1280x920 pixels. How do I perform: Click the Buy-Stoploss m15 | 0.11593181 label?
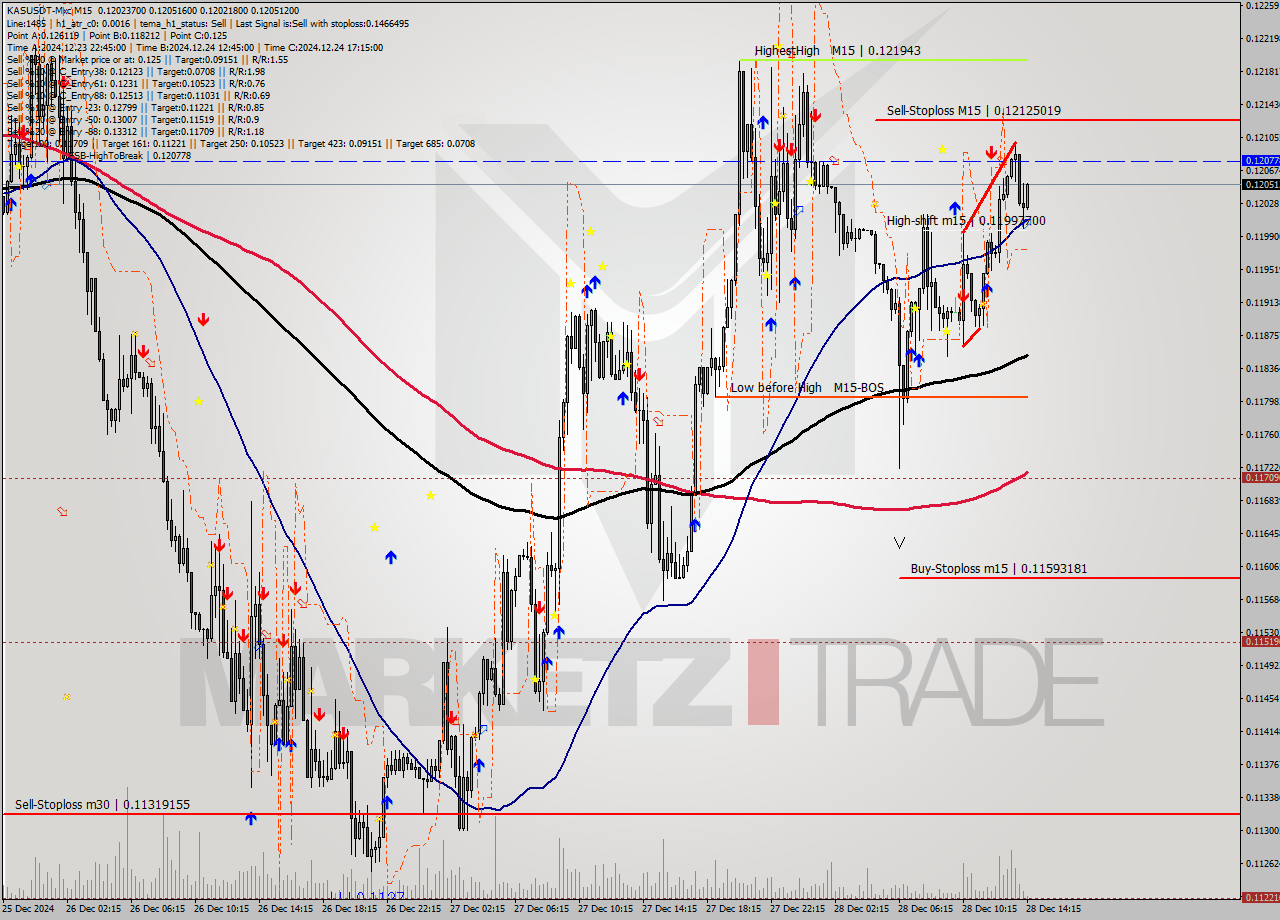[999, 569]
